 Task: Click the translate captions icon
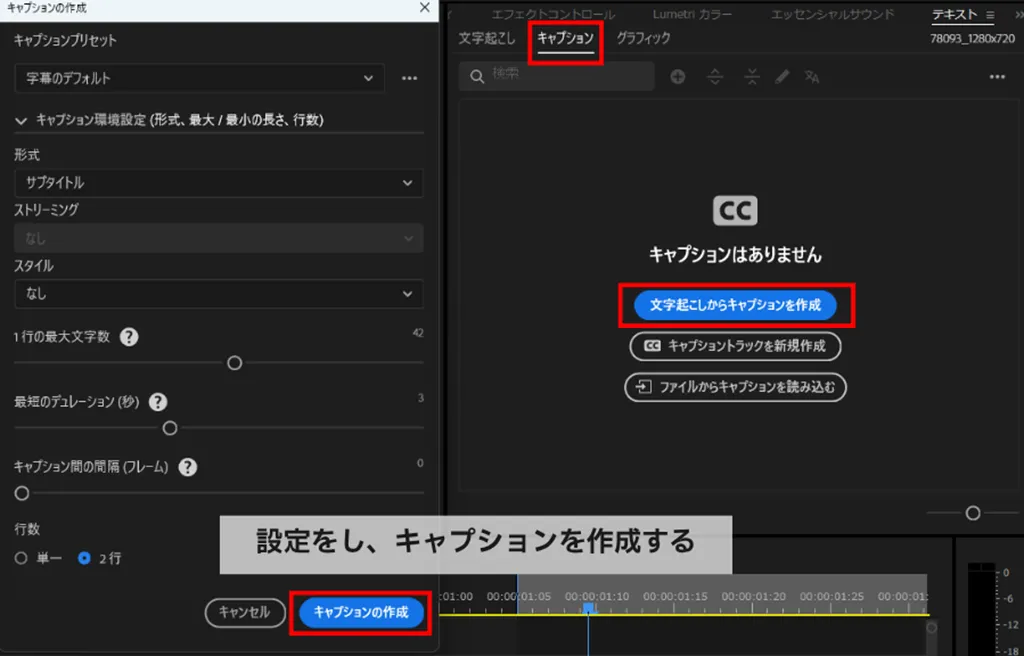(812, 77)
